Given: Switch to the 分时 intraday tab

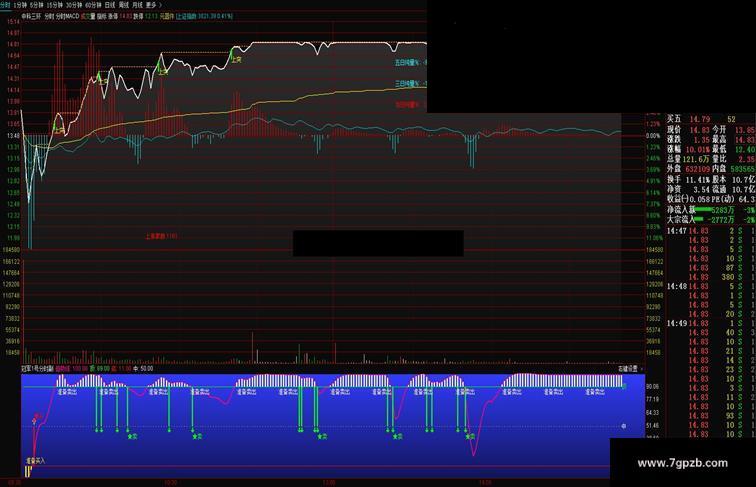Looking at the screenshot, I should coord(5,5).
